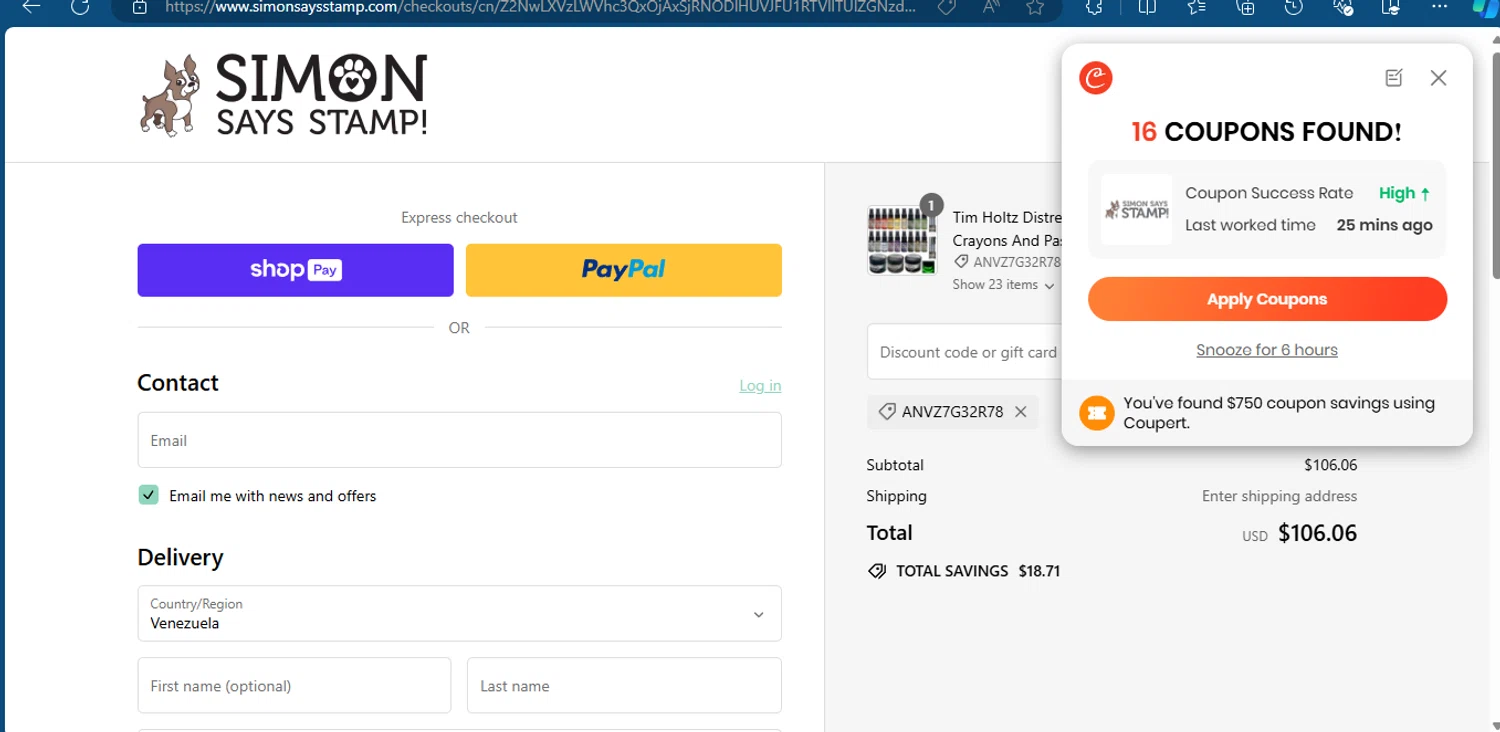Open browser History
Image resolution: width=1500 pixels, height=732 pixels.
pos(1294,7)
